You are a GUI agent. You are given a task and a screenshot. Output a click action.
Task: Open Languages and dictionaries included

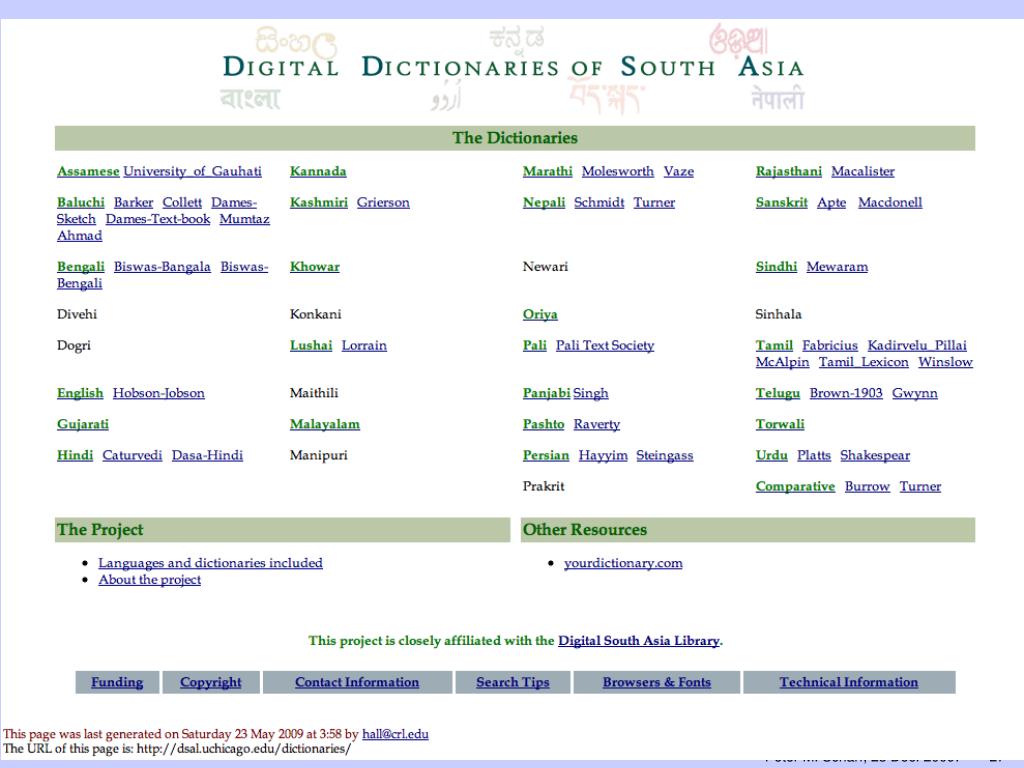210,563
